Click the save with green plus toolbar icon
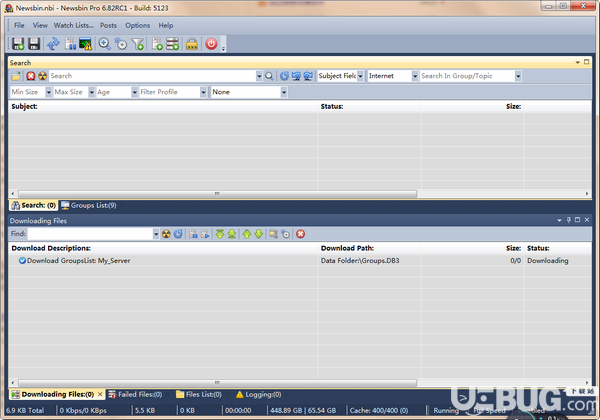This screenshot has height=420, width=600. pyautogui.click(x=18, y=44)
